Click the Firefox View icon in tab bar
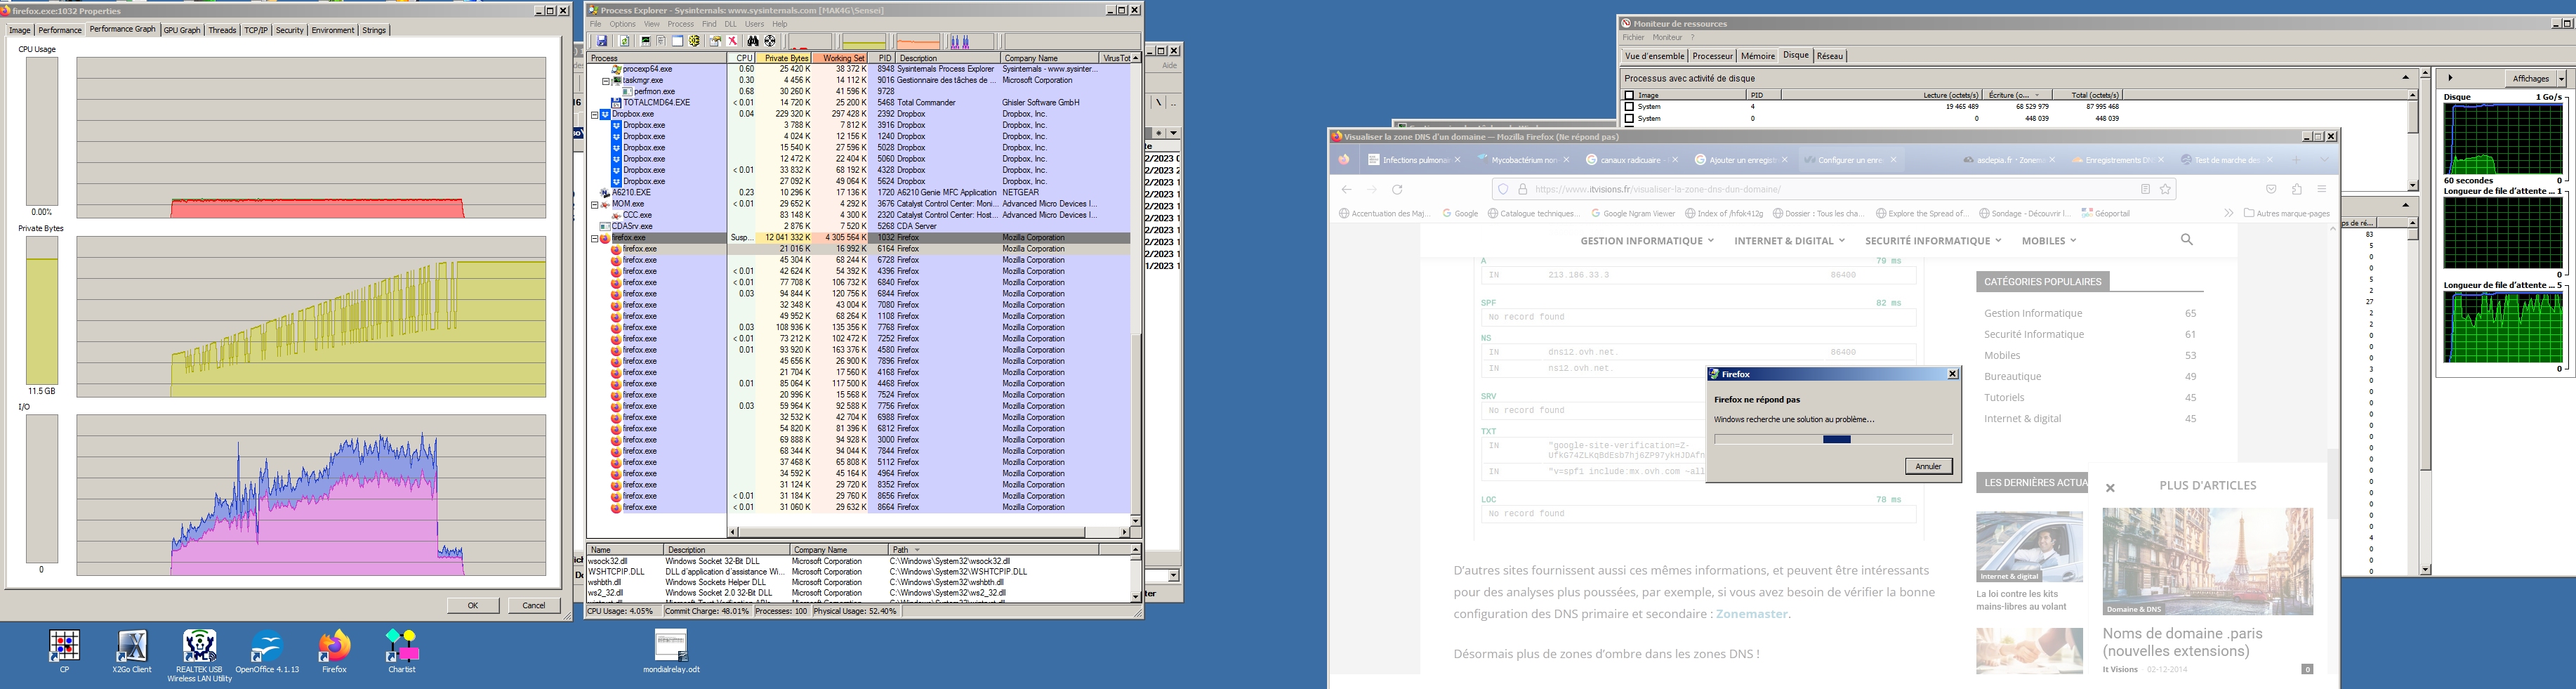This screenshot has height=689, width=2576. click(x=1344, y=159)
